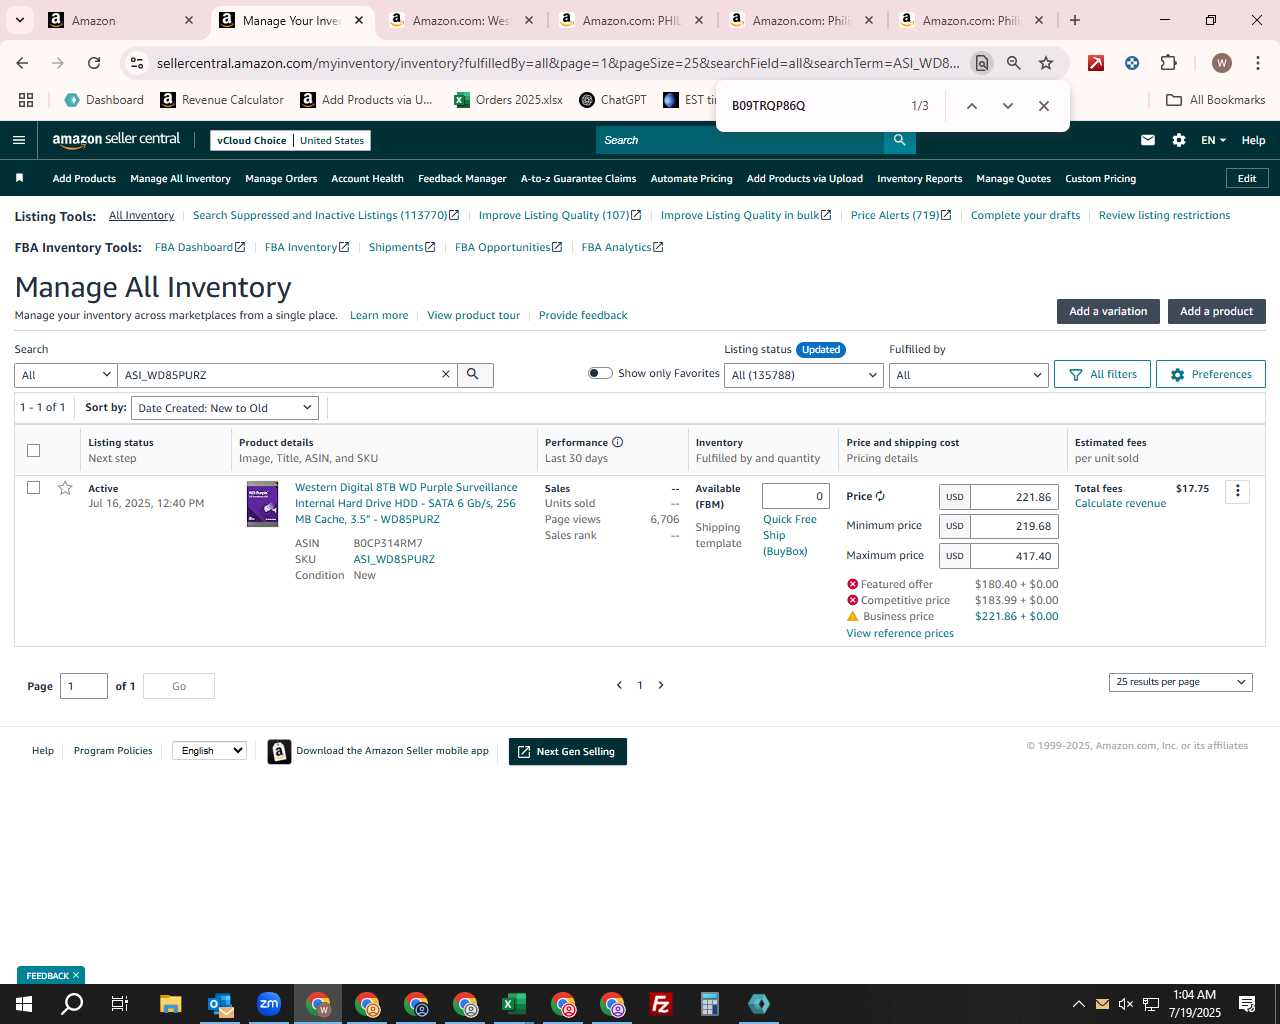This screenshot has height=1024, width=1280.
Task: Open Listing status All (135788) dropdown
Action: tap(804, 375)
